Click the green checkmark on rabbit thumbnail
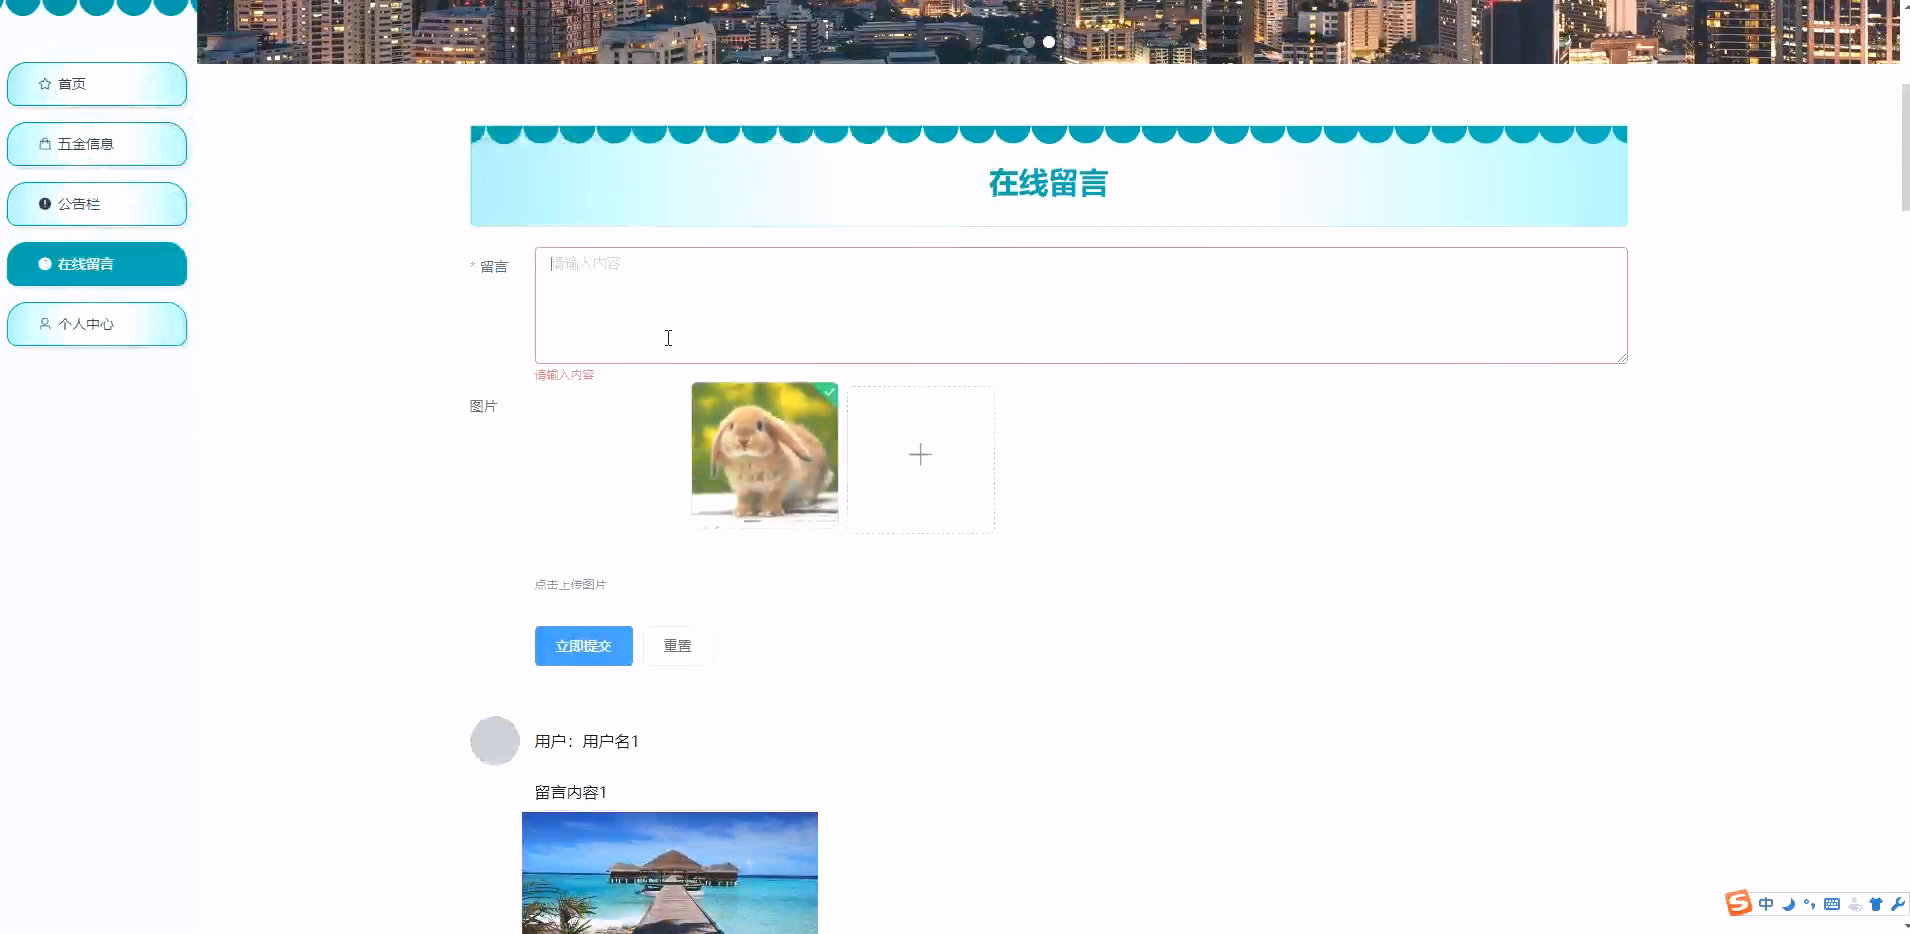Image resolution: width=1910 pixels, height=934 pixels. point(829,392)
